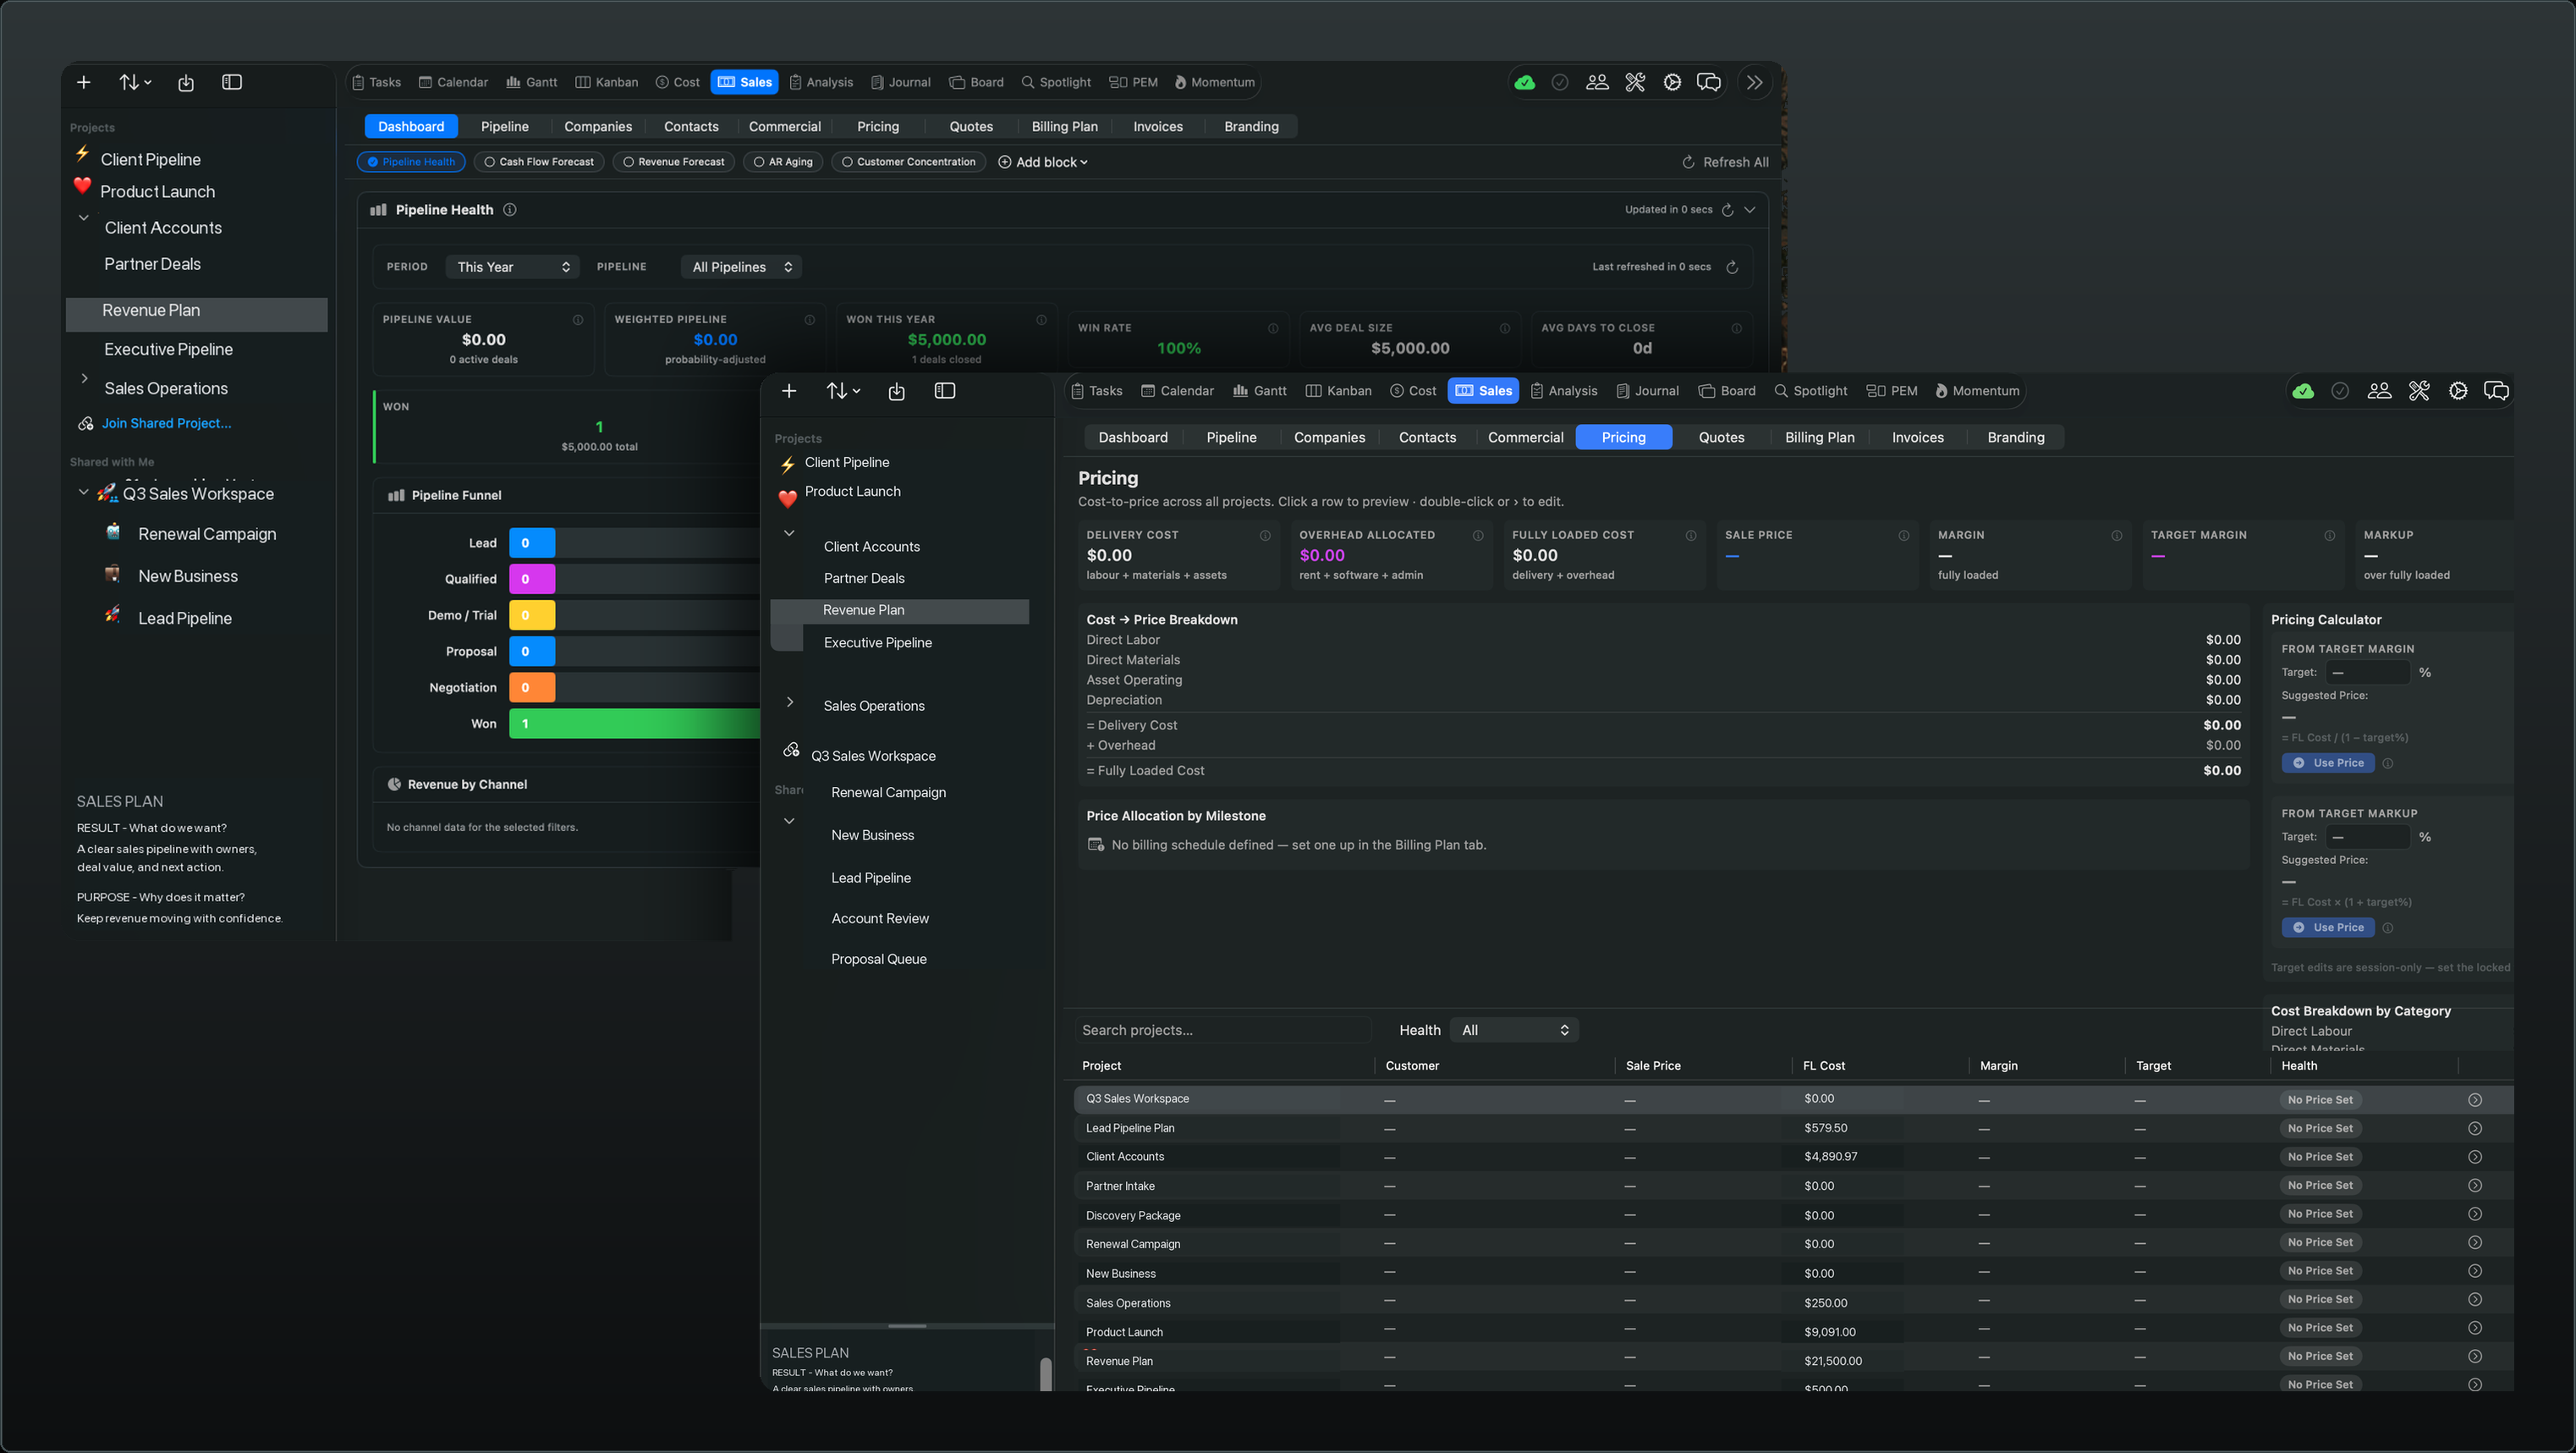
Task: Open the All Pipelines dropdown
Action: click(x=742, y=267)
